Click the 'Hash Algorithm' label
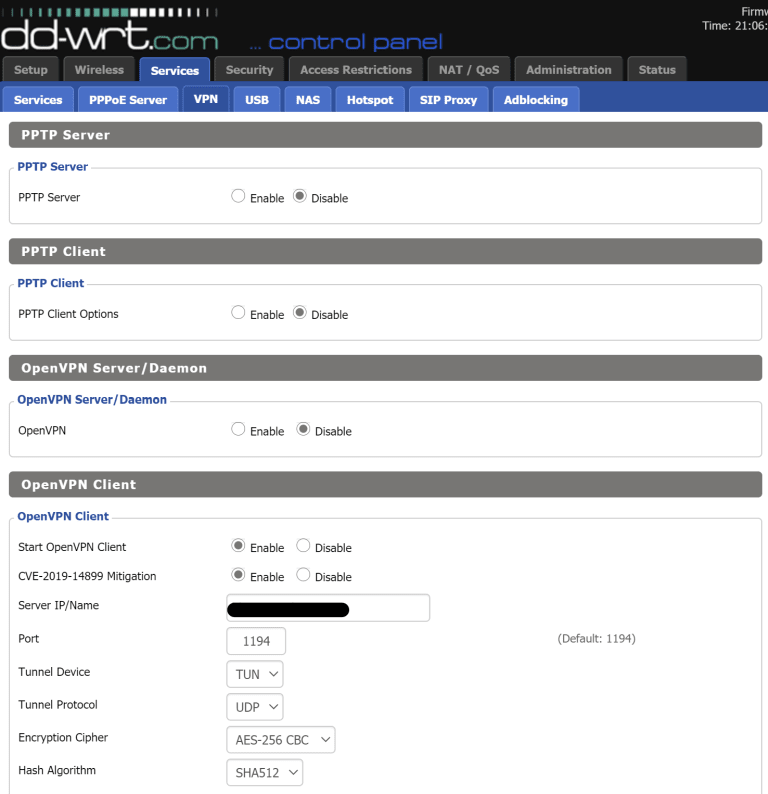This screenshot has width=768, height=794. [x=57, y=770]
